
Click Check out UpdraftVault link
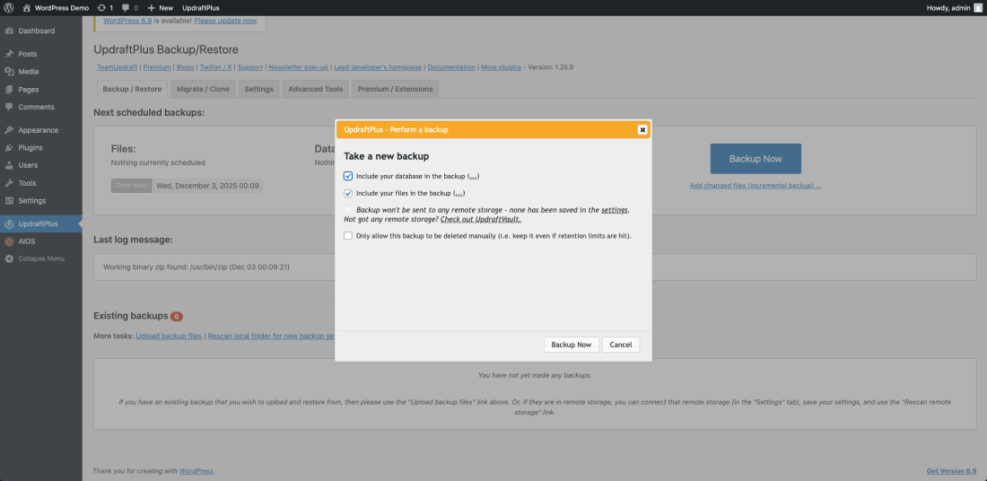tap(481, 219)
